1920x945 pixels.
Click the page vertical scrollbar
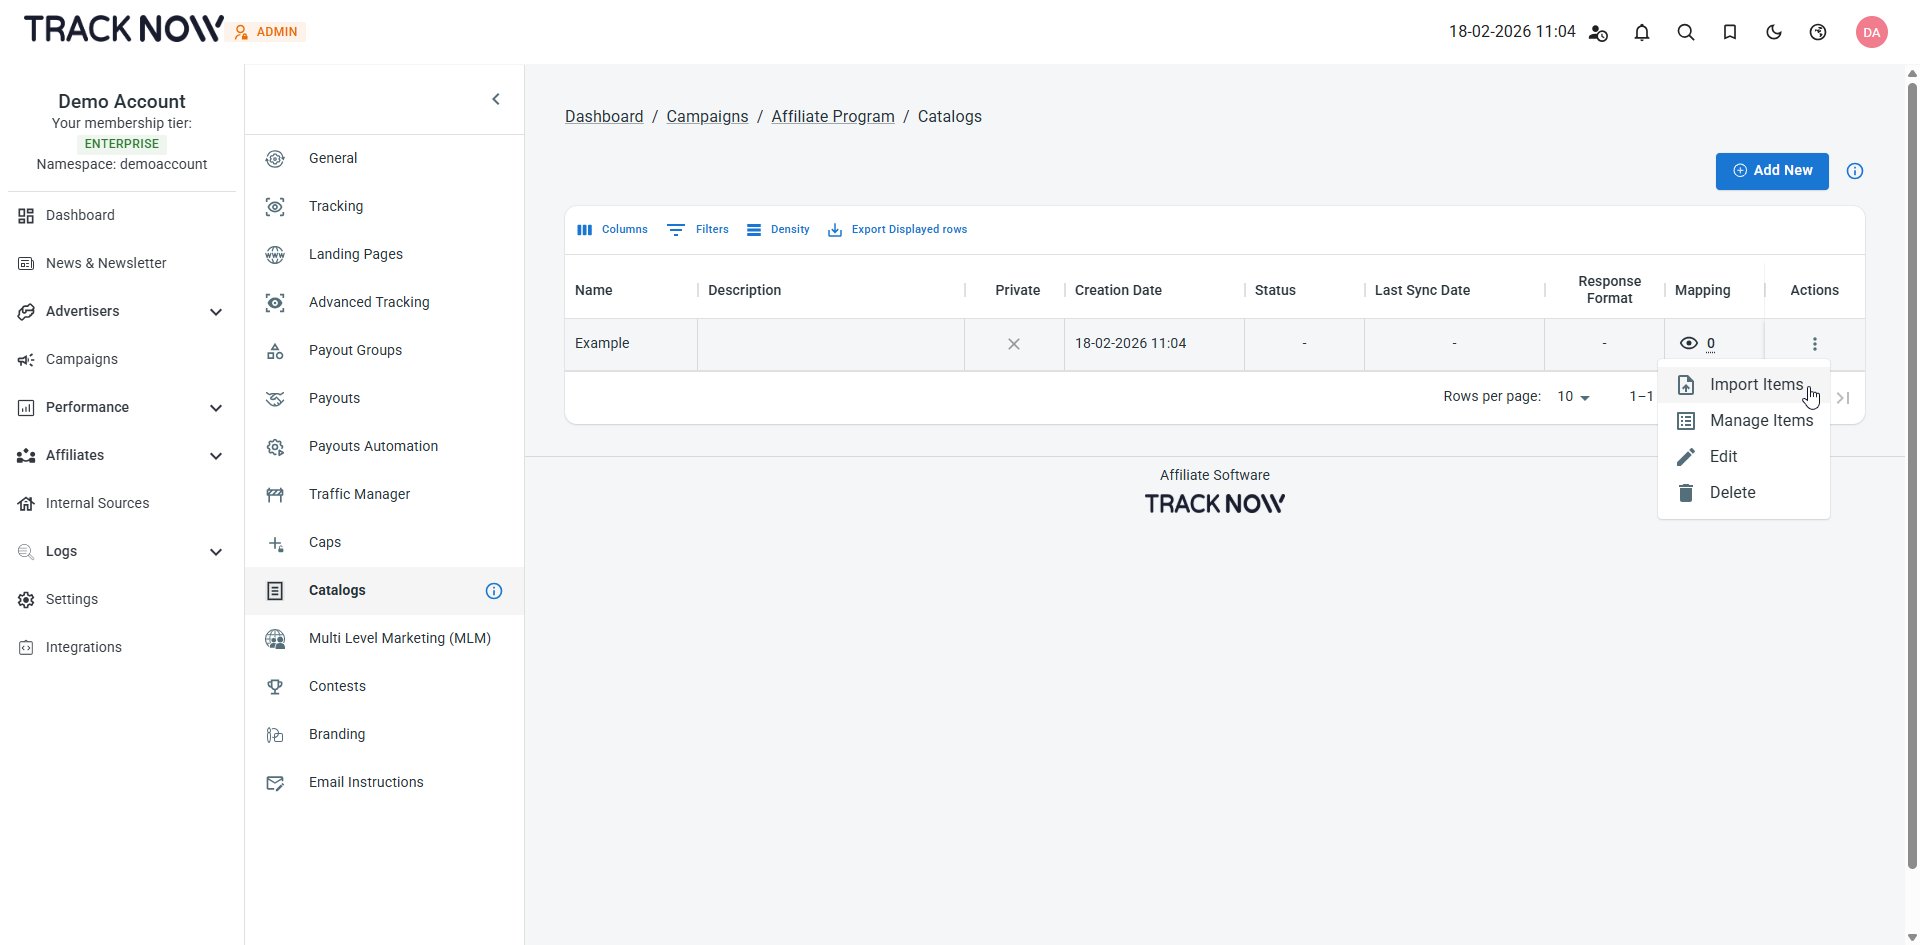1912,470
